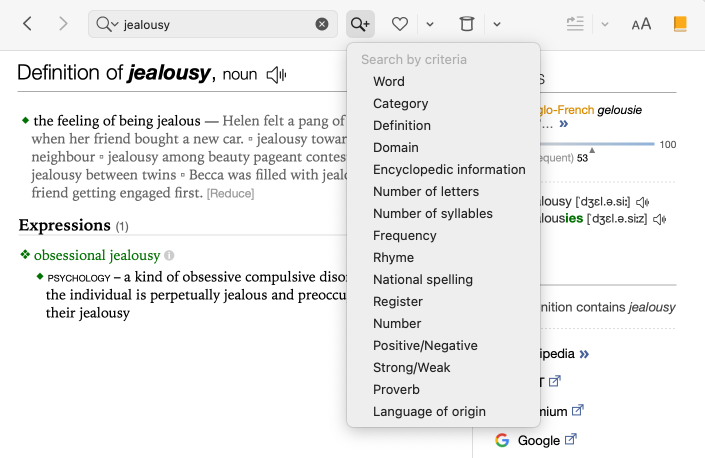Clear the jealousy search field
Viewport: 705px width, 458px height.
(322, 24)
